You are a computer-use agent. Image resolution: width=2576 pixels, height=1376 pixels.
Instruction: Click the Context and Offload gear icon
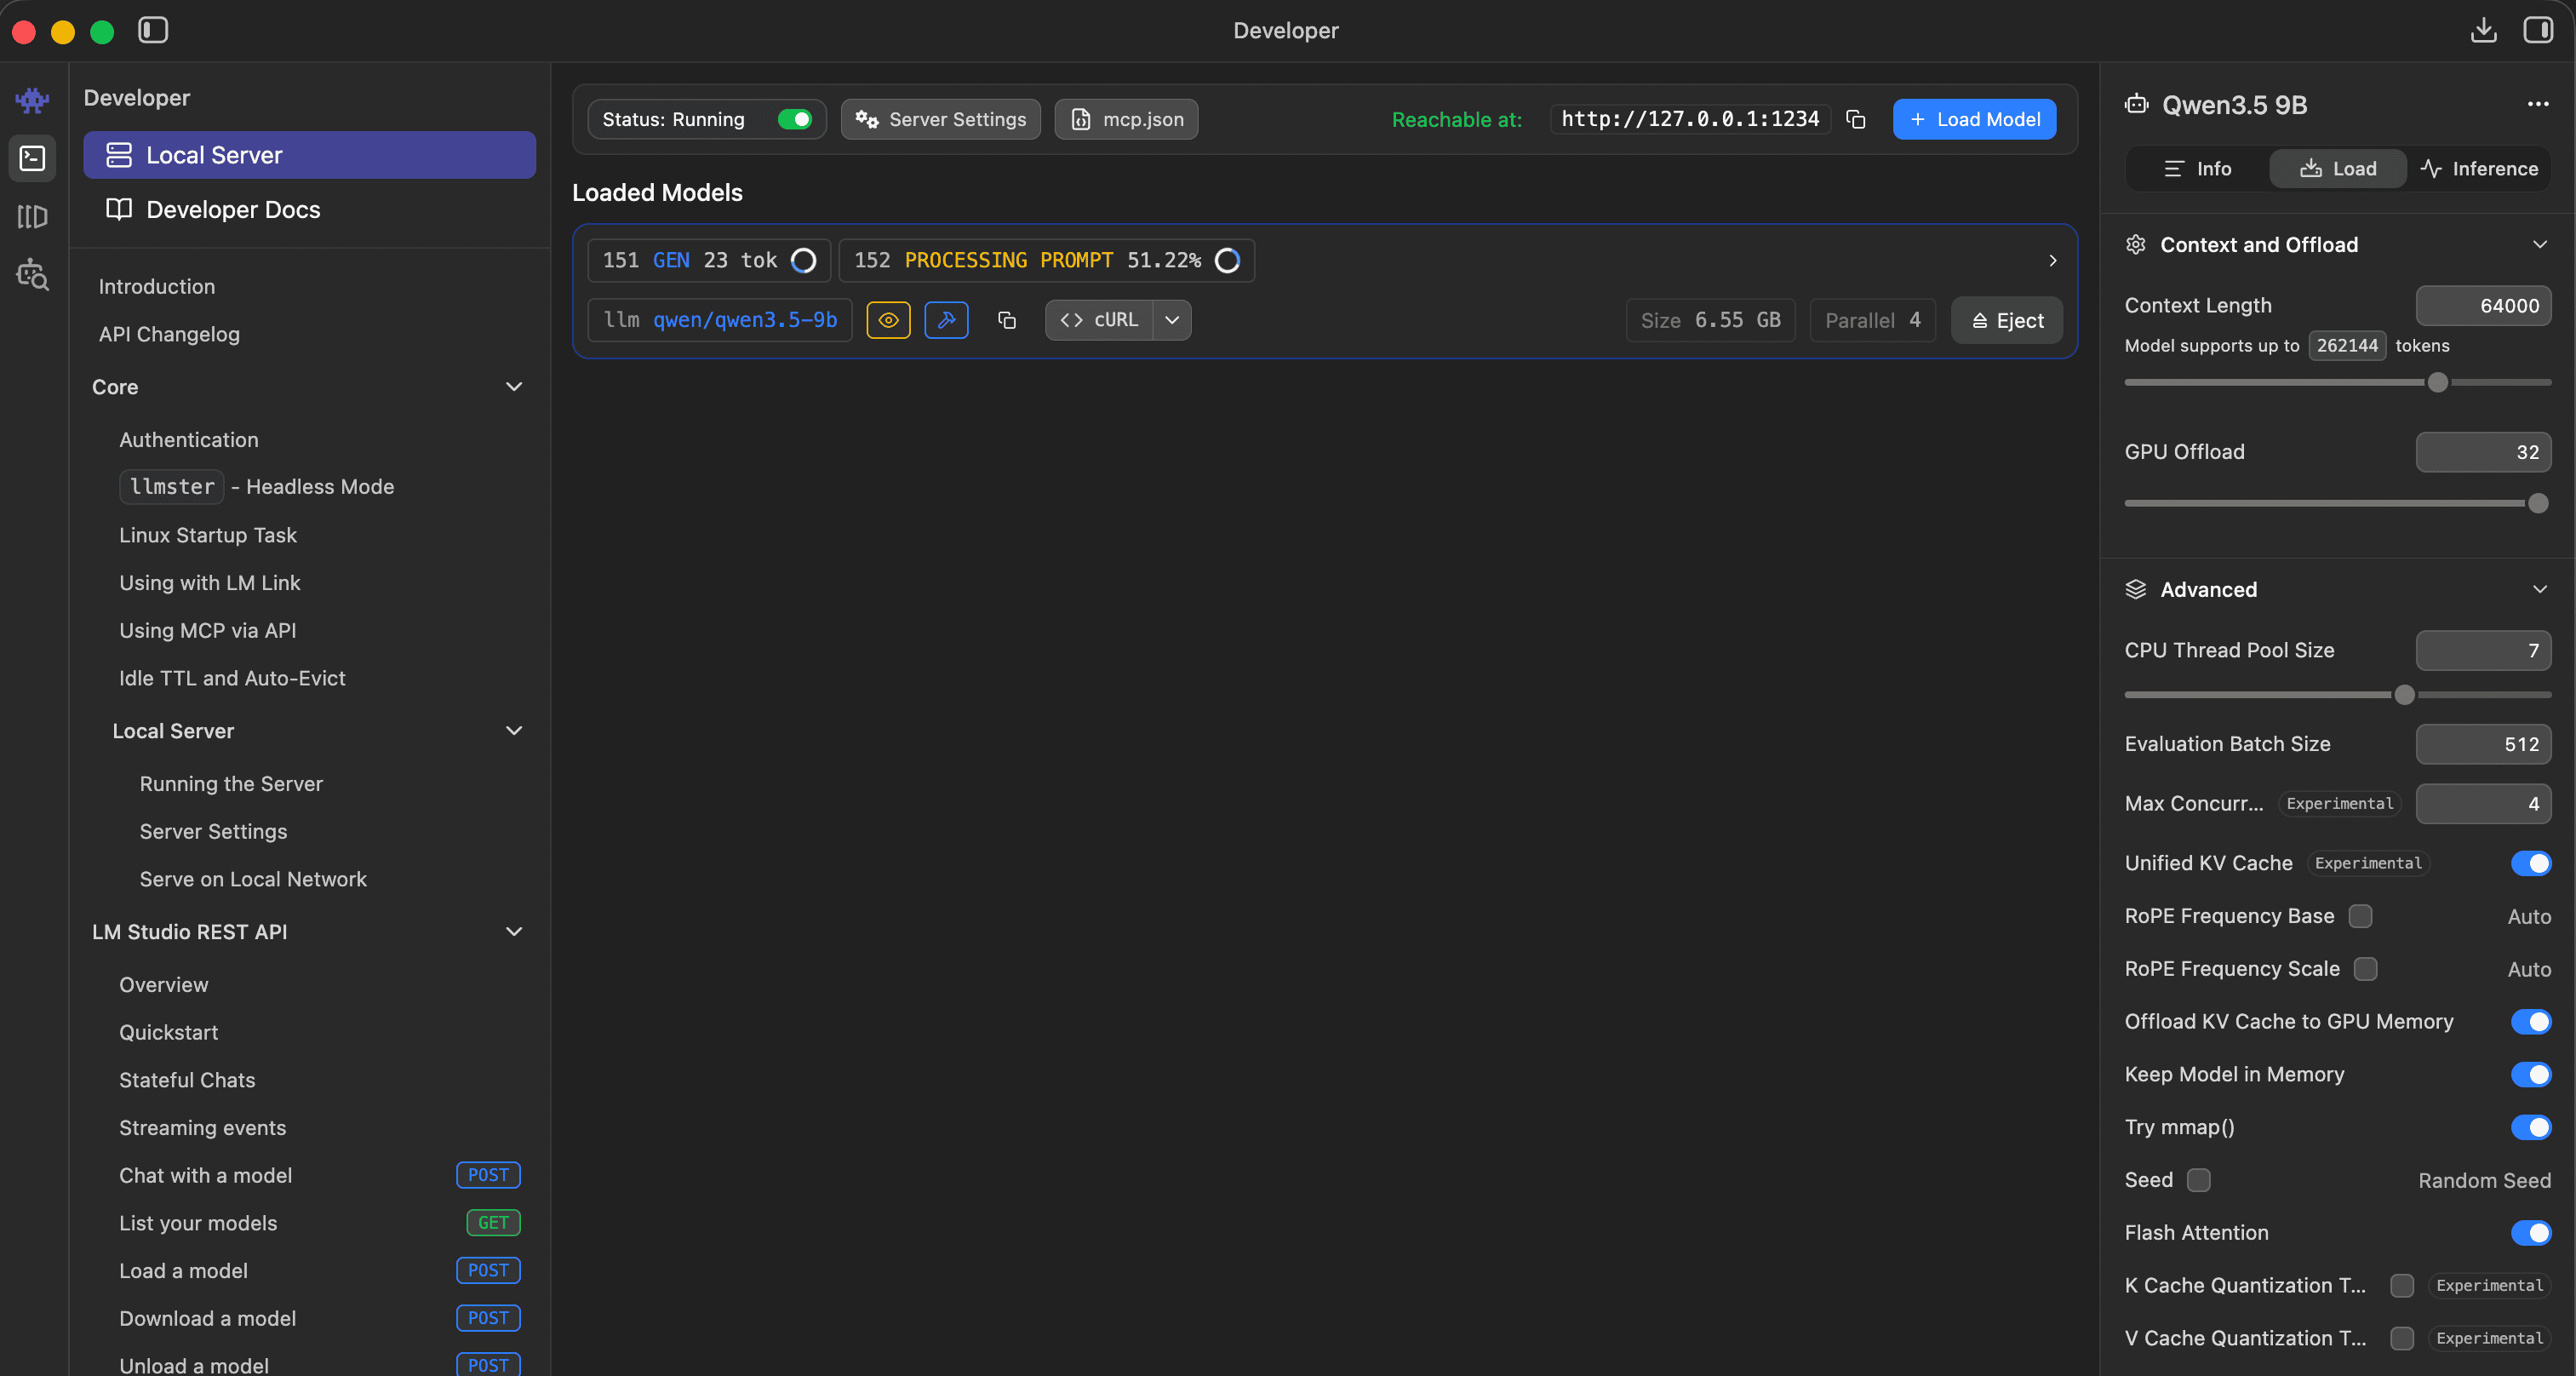click(x=2136, y=245)
